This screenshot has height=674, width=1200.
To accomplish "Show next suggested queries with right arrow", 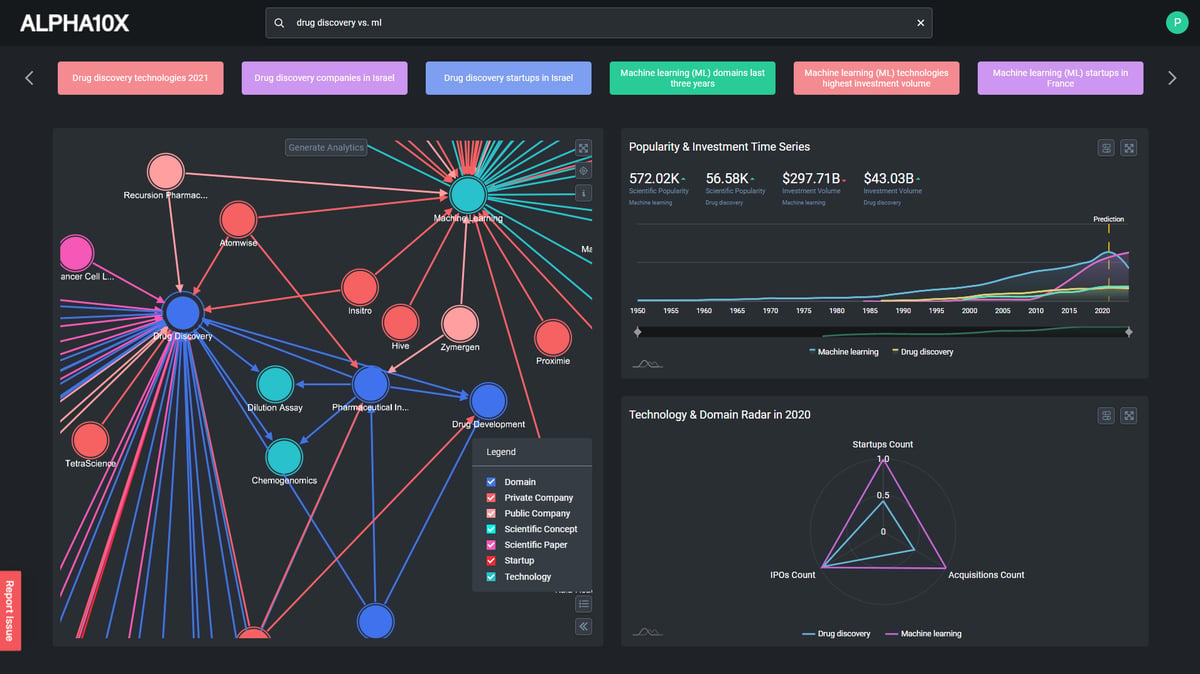I will click(1172, 78).
